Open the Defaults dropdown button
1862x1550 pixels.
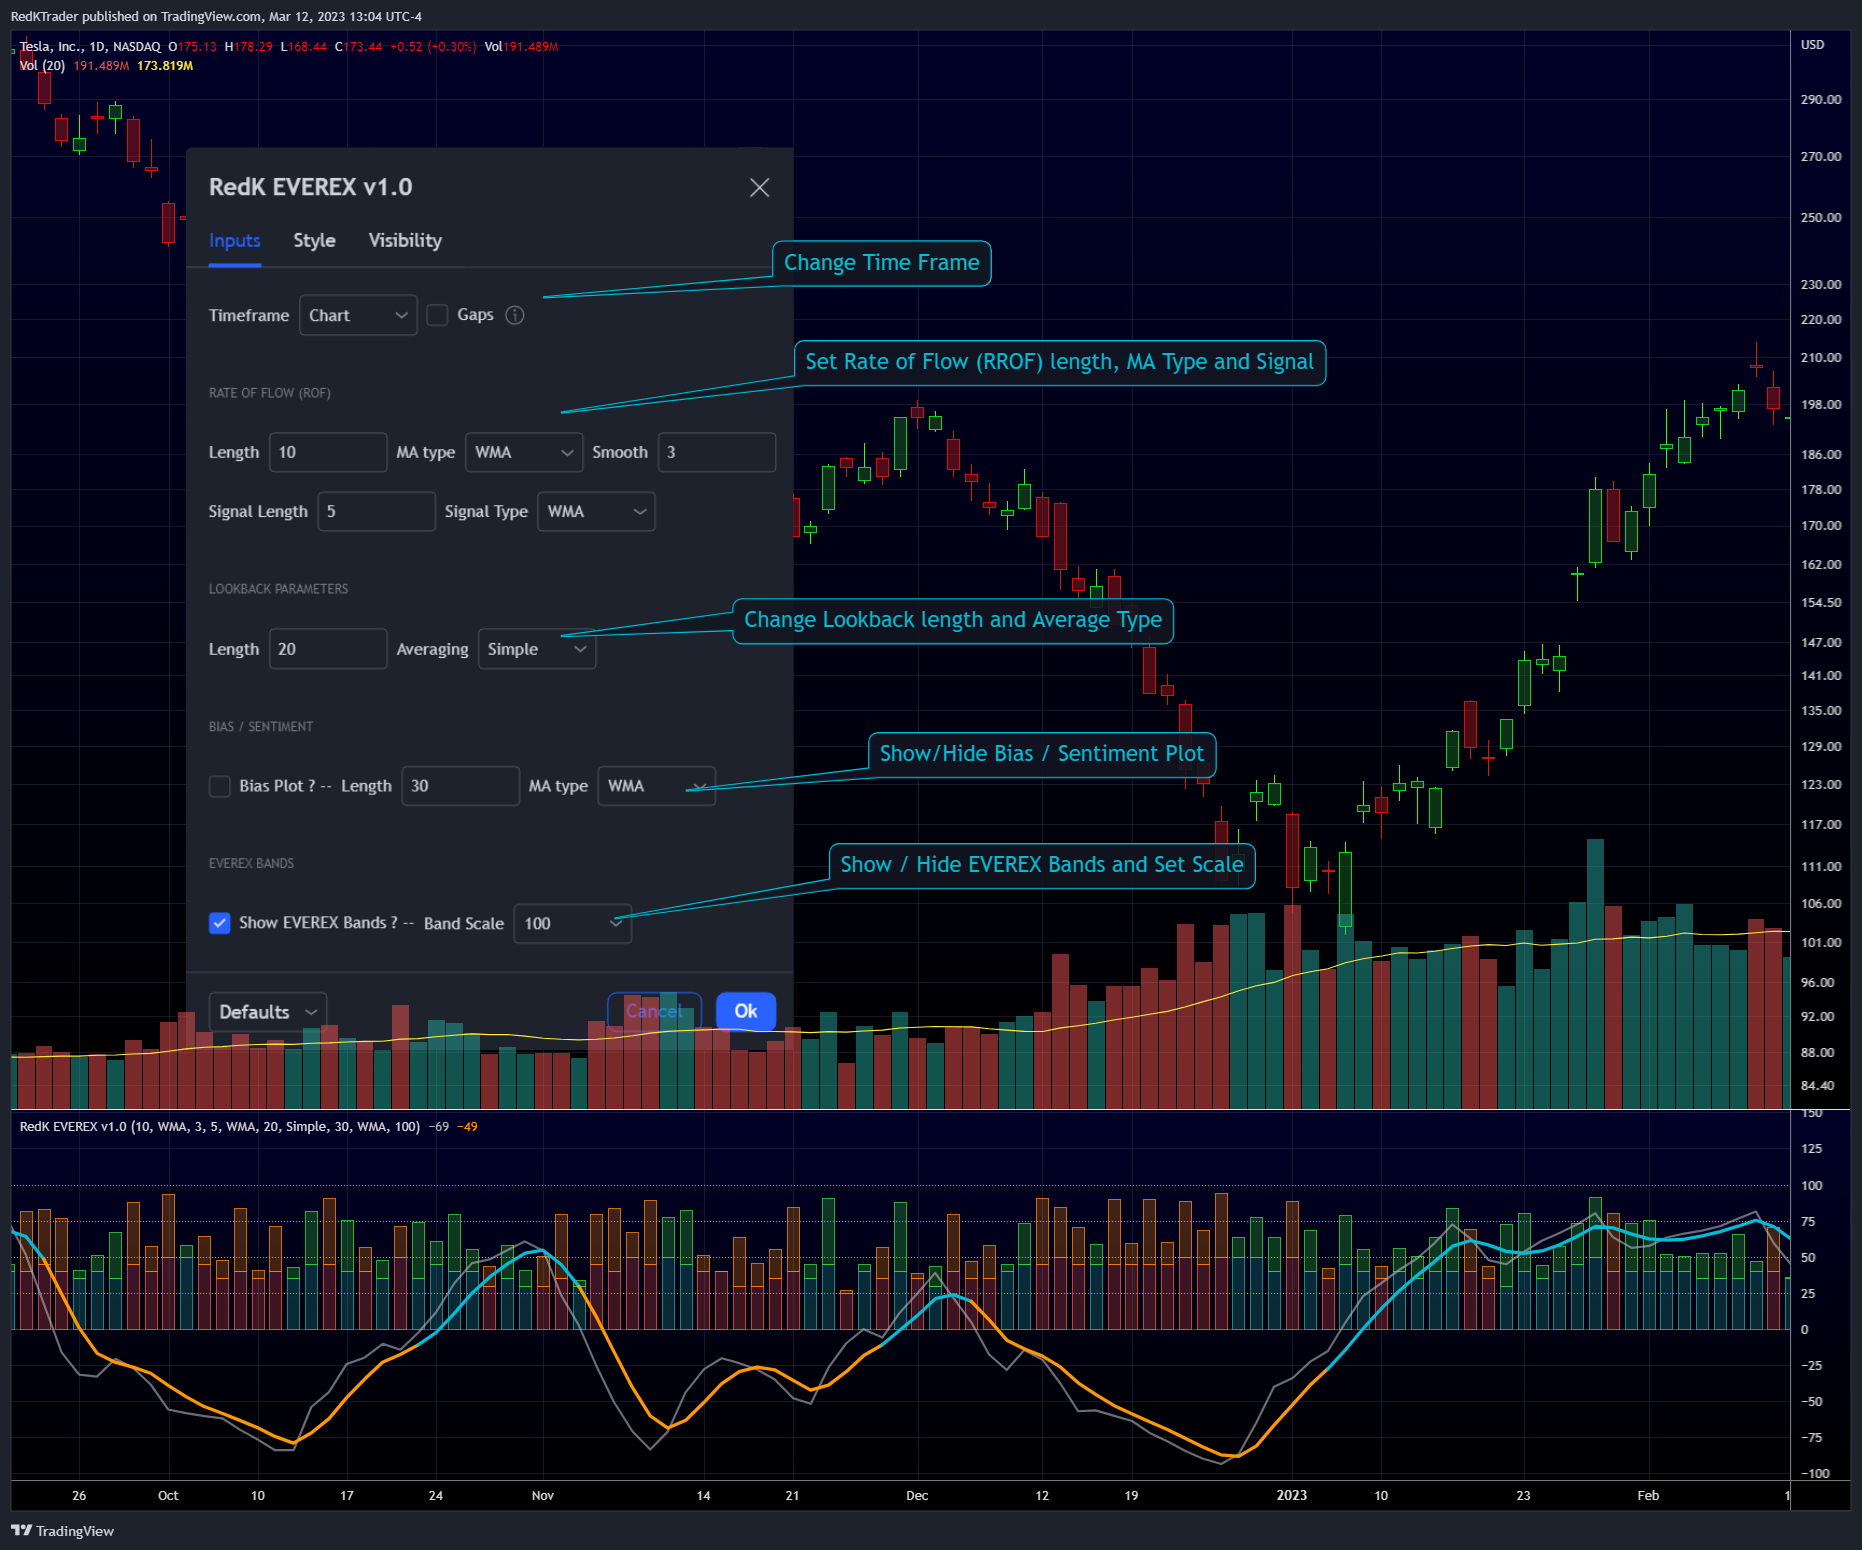pos(268,1012)
